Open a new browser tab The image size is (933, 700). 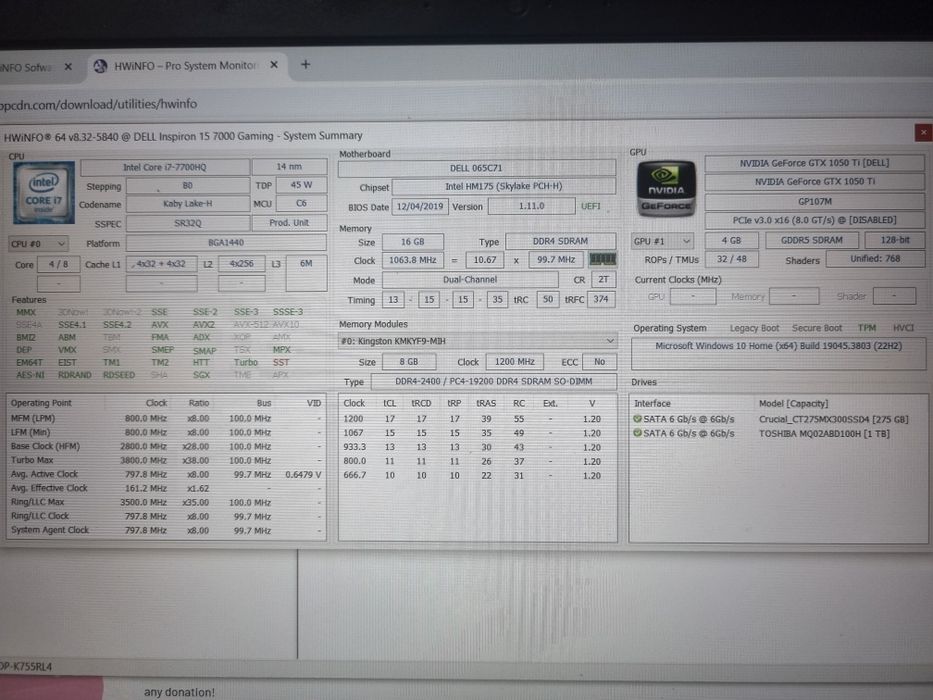point(305,64)
